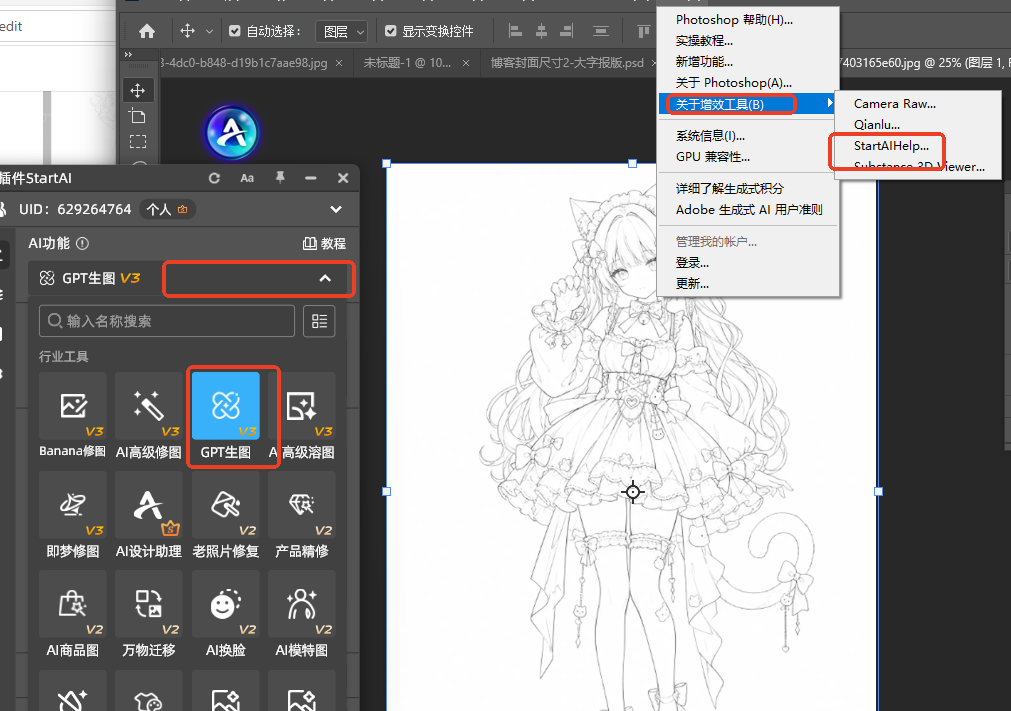
Task: Toggle the 自动选择 checkbox
Action: click(x=235, y=31)
